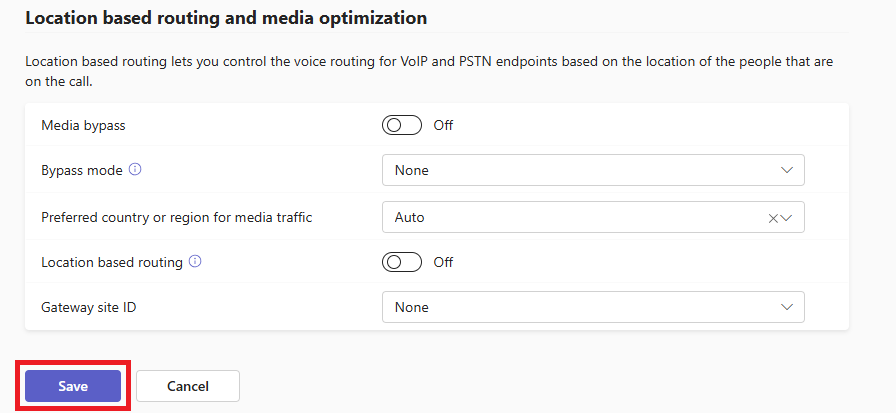Click the info icon beside Bypass mode
896x413 pixels.
135,170
